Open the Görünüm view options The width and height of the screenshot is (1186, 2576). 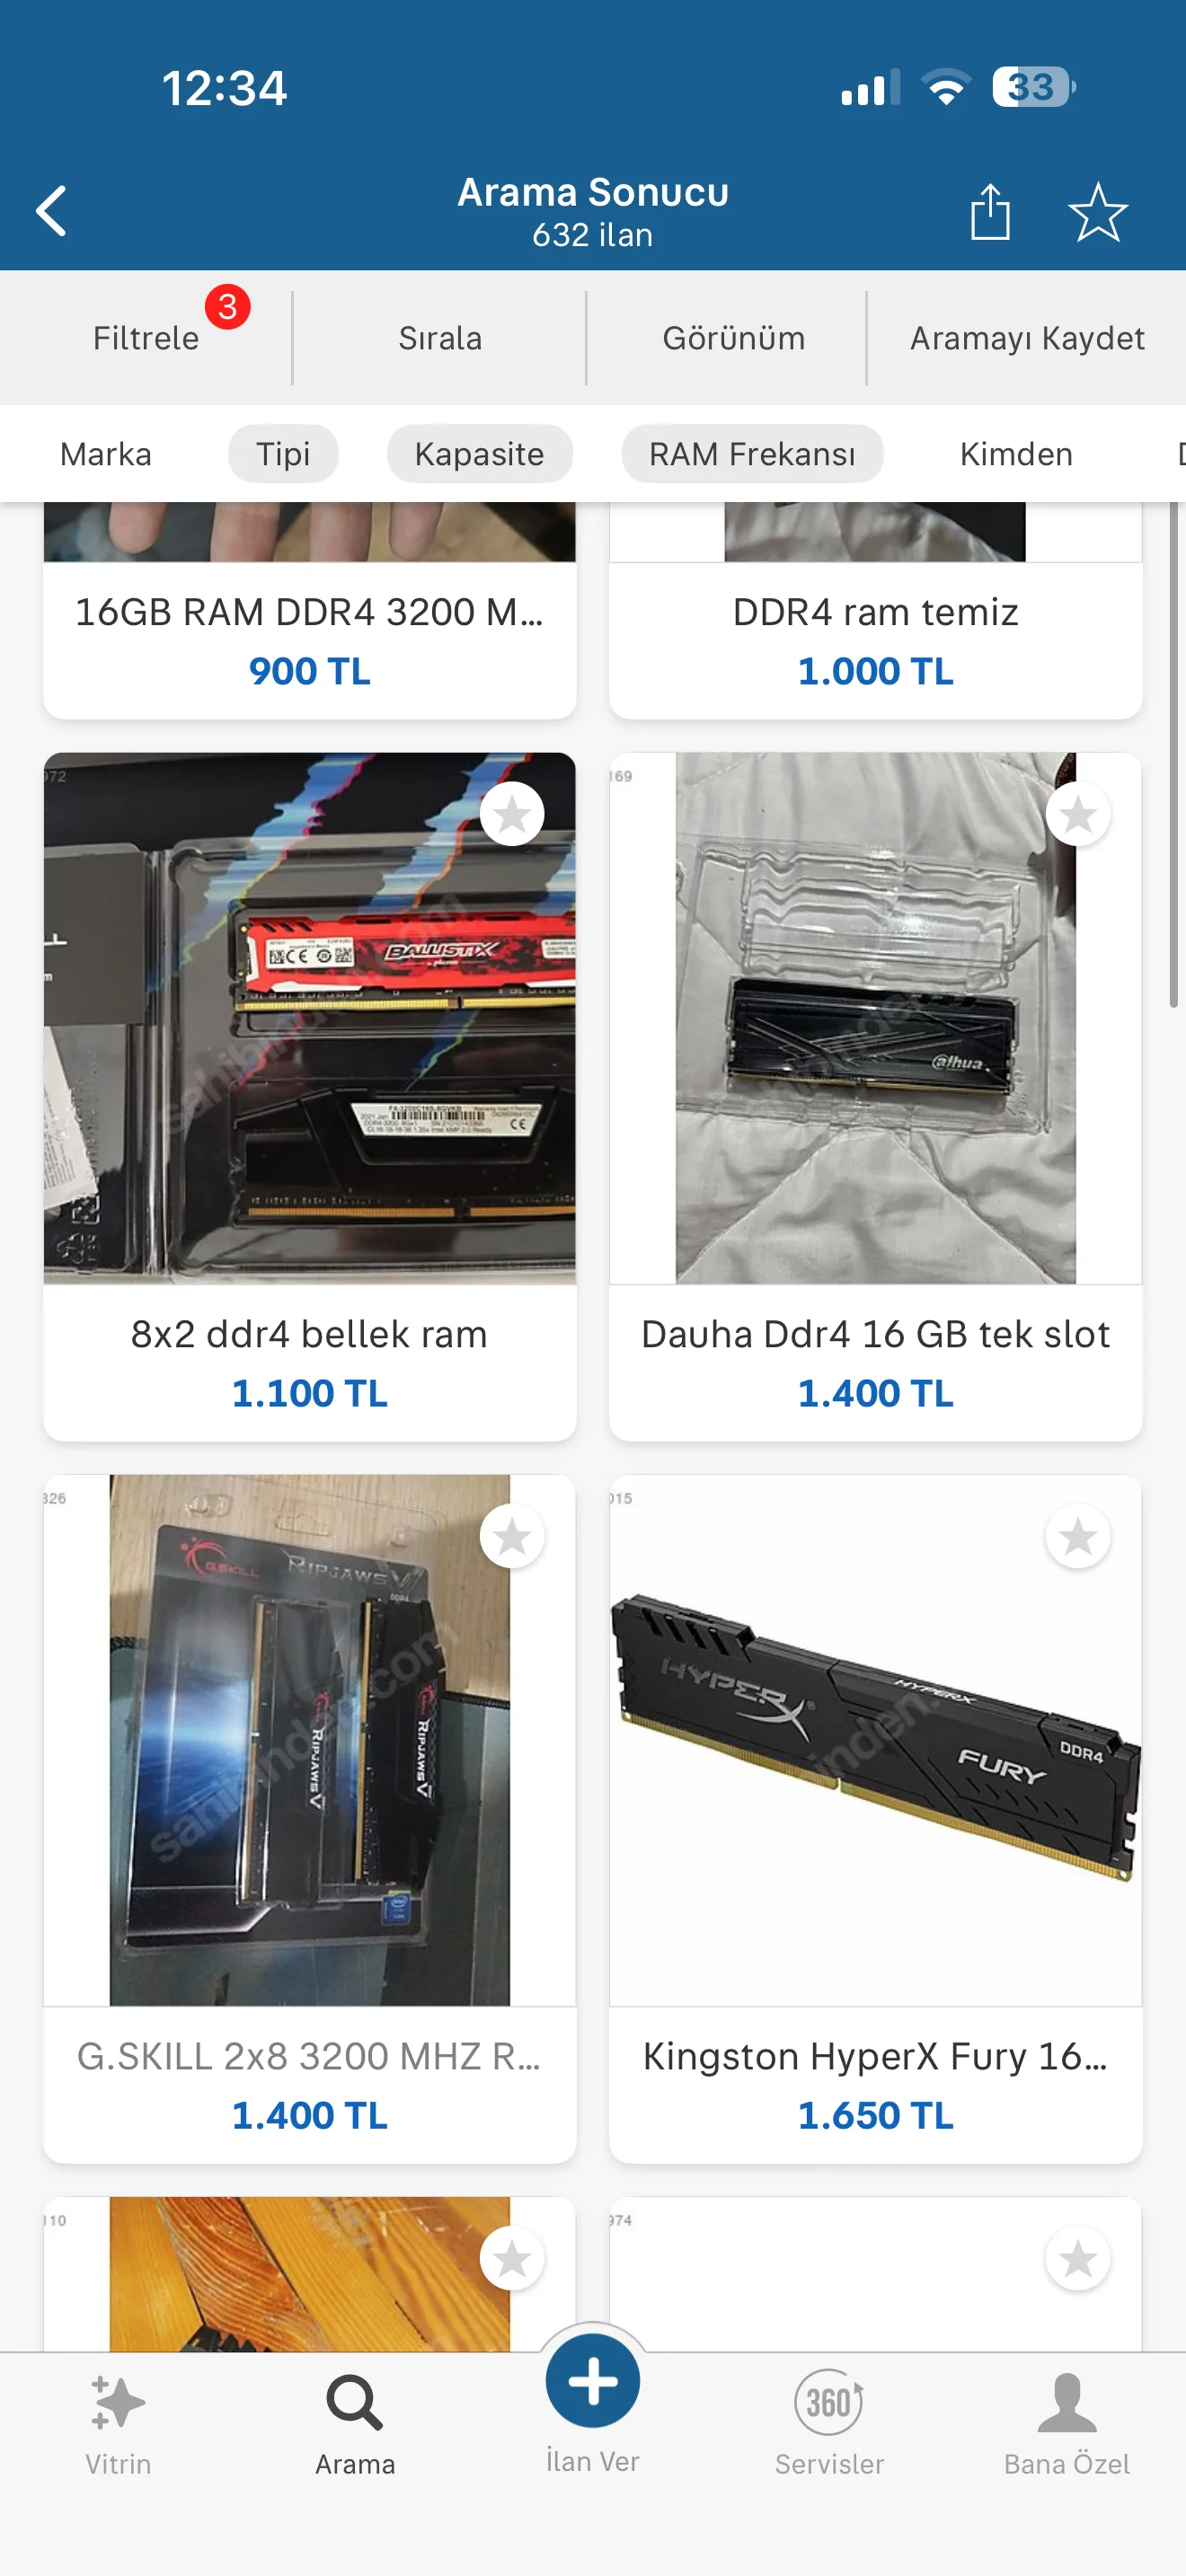734,338
